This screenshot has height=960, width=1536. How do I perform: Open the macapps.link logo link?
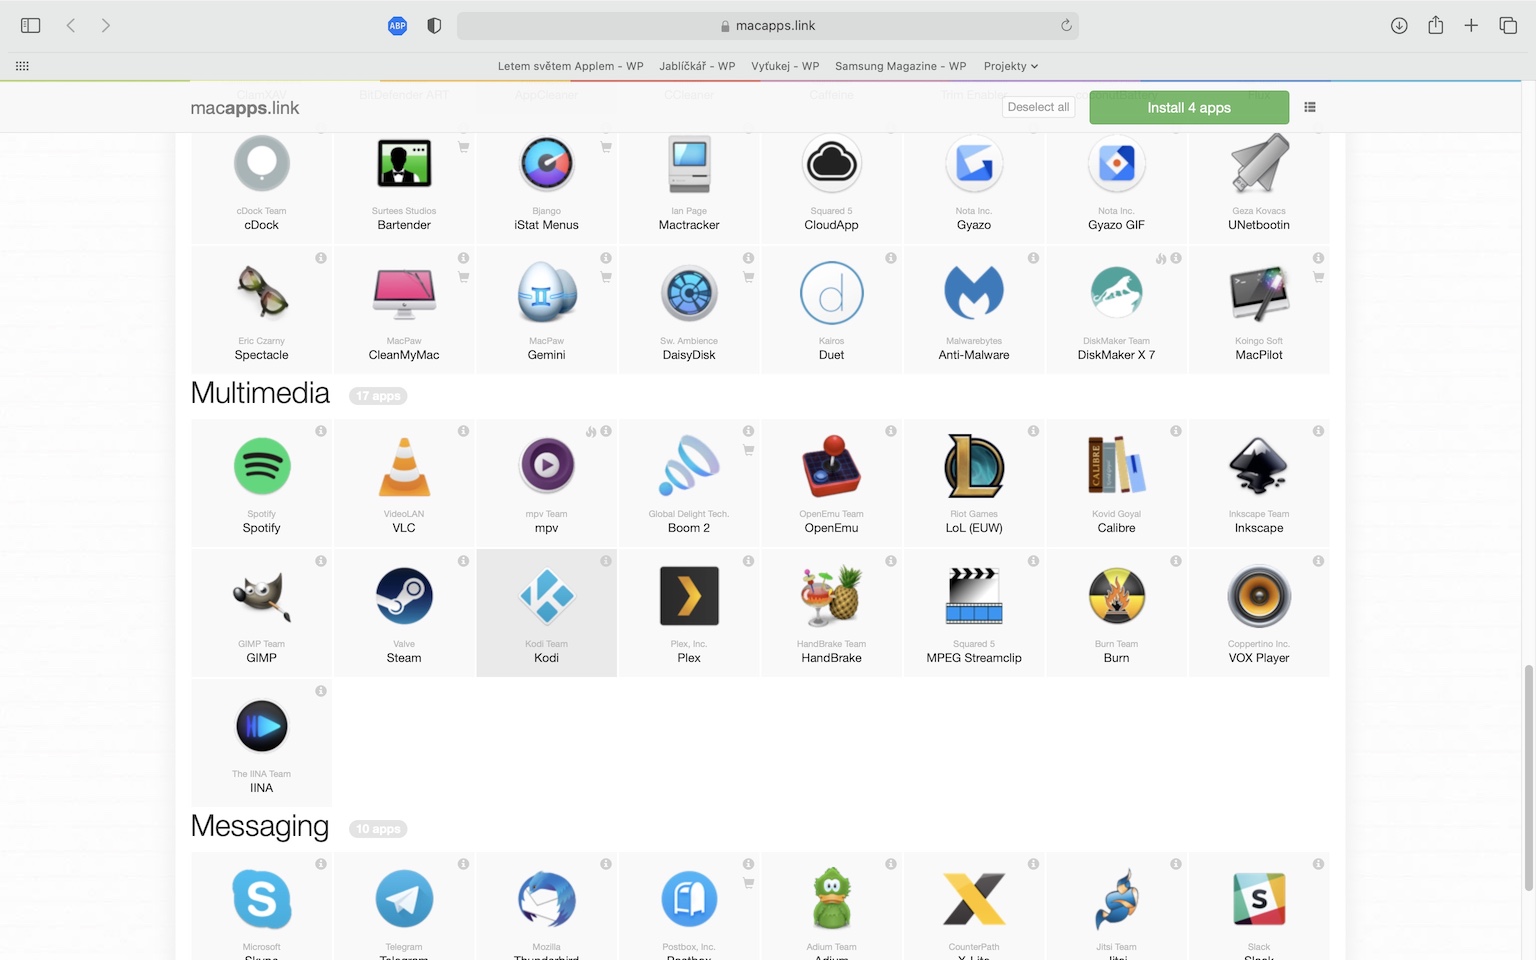[x=245, y=108]
